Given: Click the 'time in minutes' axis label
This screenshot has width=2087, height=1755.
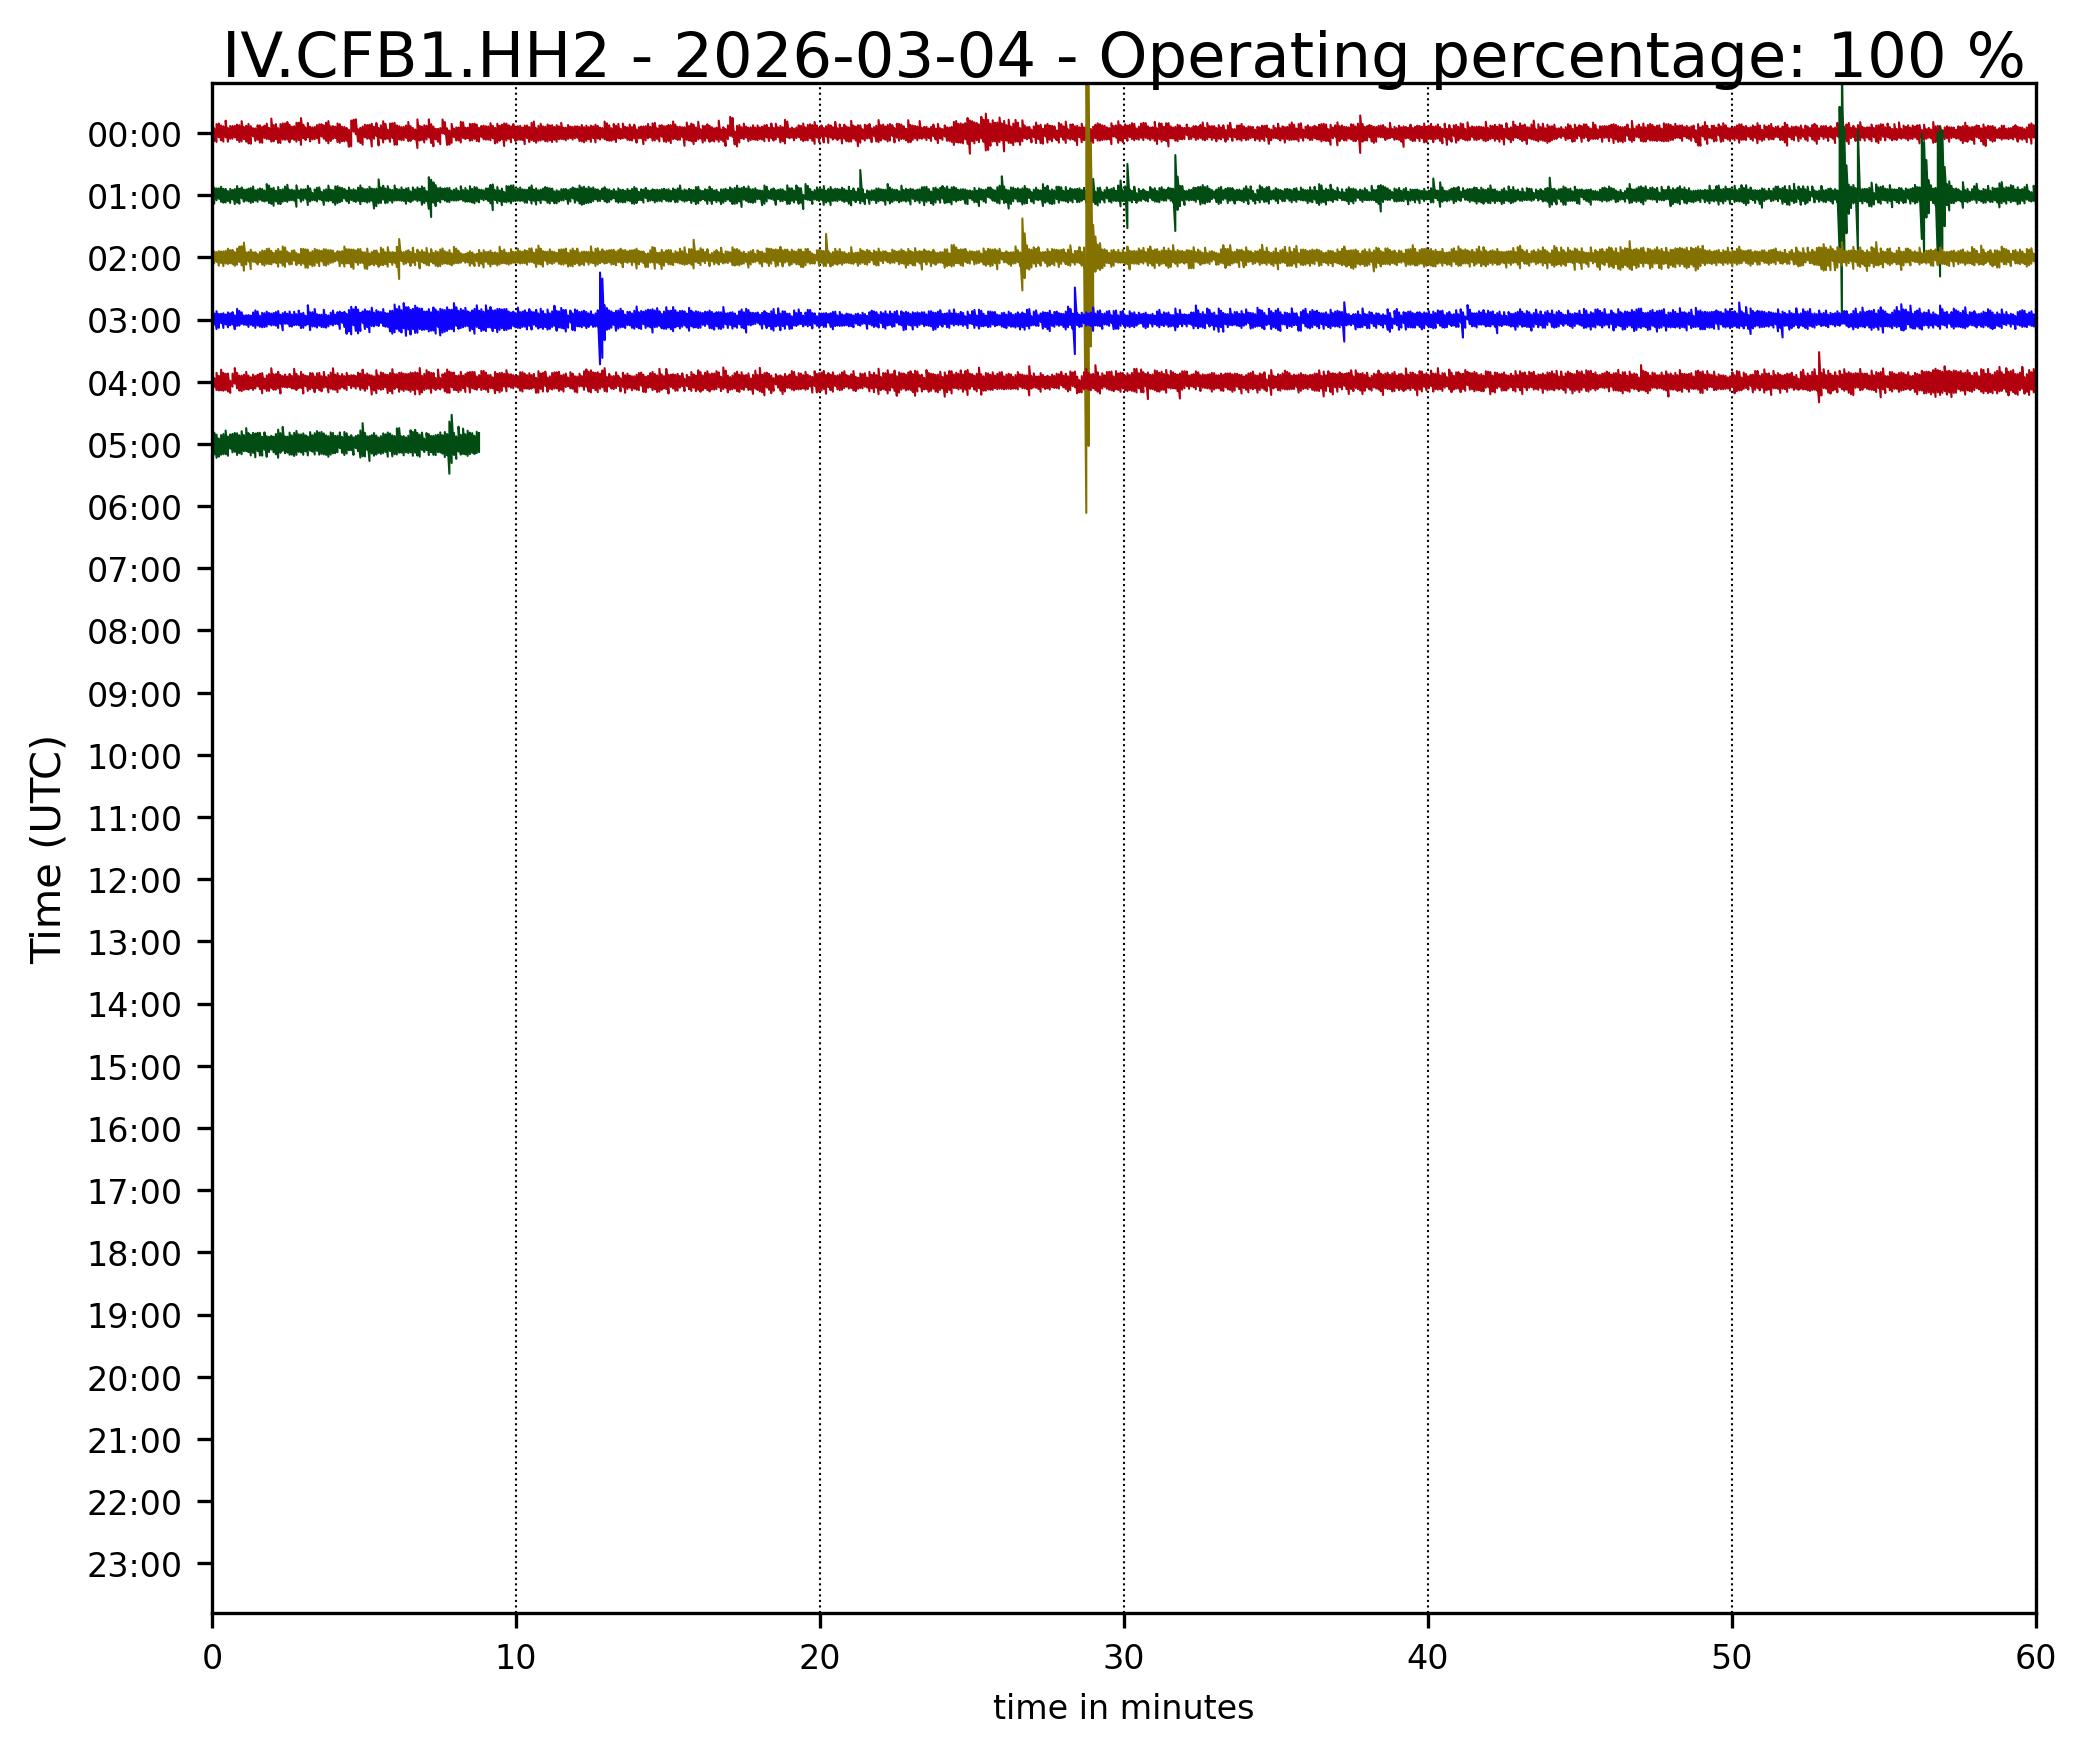Looking at the screenshot, I should coord(1123,1708).
